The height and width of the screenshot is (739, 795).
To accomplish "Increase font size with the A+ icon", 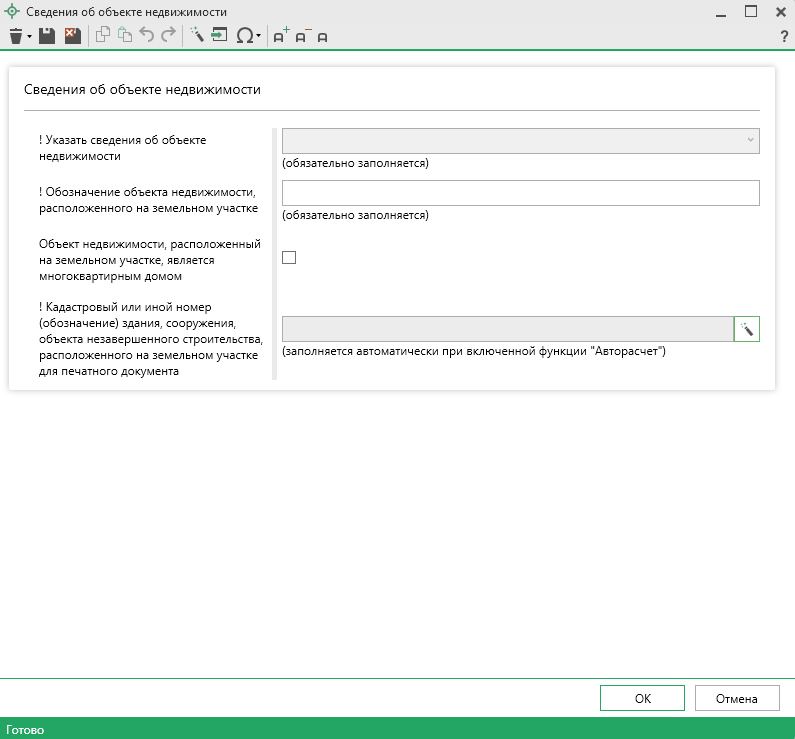I will (281, 36).
